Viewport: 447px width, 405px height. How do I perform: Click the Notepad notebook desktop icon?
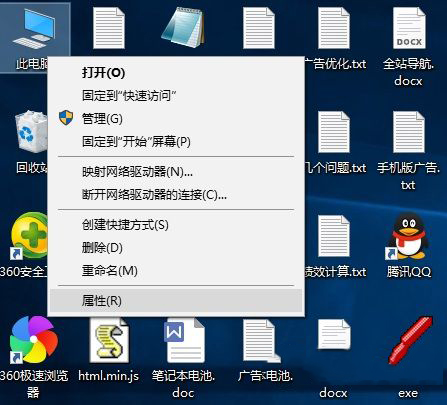pyautogui.click(x=183, y=28)
